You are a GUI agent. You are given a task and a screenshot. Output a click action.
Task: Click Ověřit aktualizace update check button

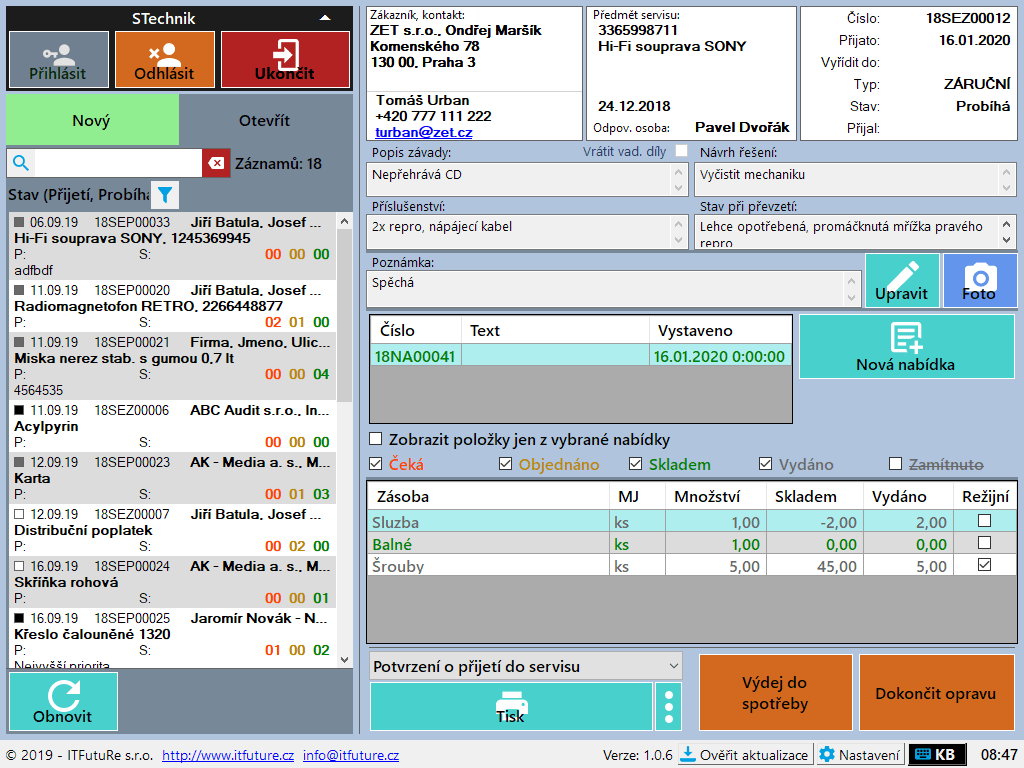[746, 755]
